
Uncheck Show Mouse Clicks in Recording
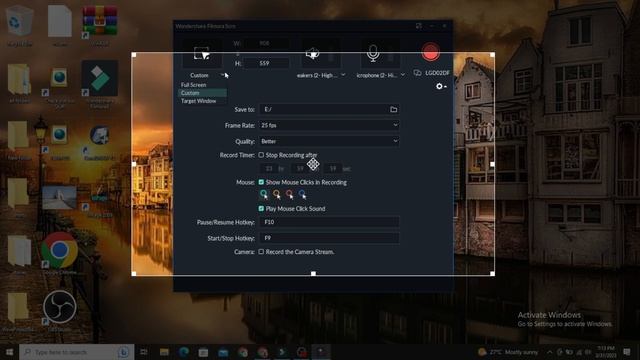pyautogui.click(x=261, y=182)
